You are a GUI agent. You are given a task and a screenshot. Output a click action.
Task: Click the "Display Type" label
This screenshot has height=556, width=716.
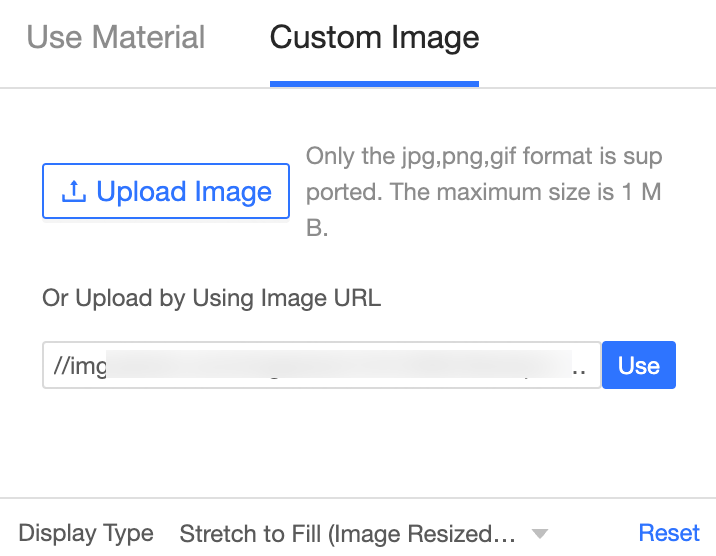point(86,534)
